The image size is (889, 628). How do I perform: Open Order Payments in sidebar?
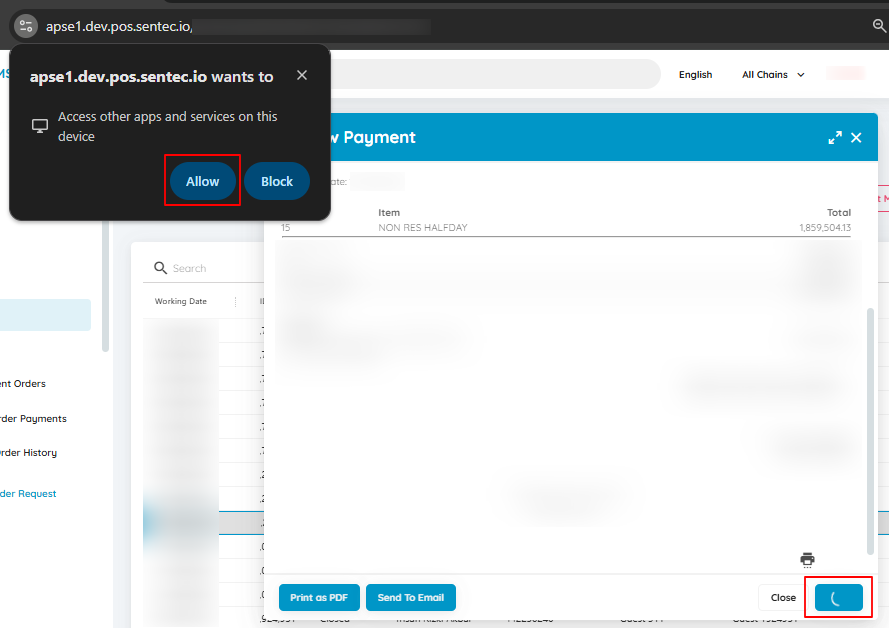click(33, 419)
